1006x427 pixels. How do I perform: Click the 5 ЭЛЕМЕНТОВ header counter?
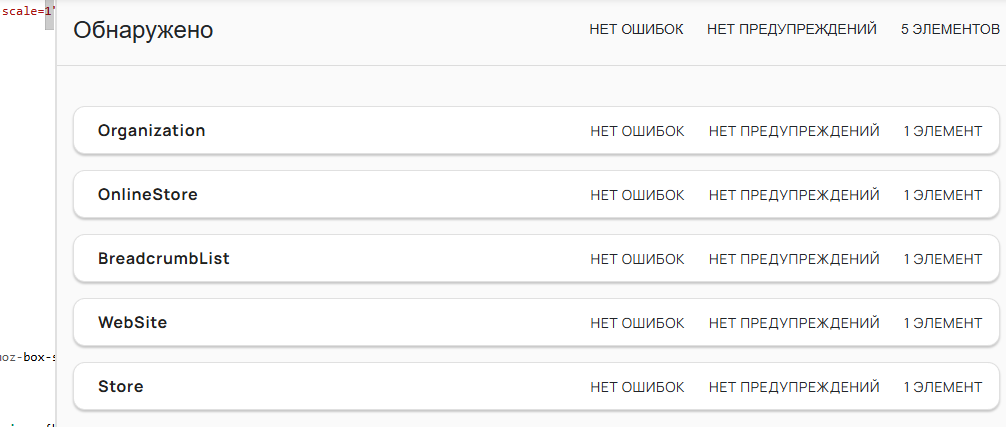tap(950, 29)
